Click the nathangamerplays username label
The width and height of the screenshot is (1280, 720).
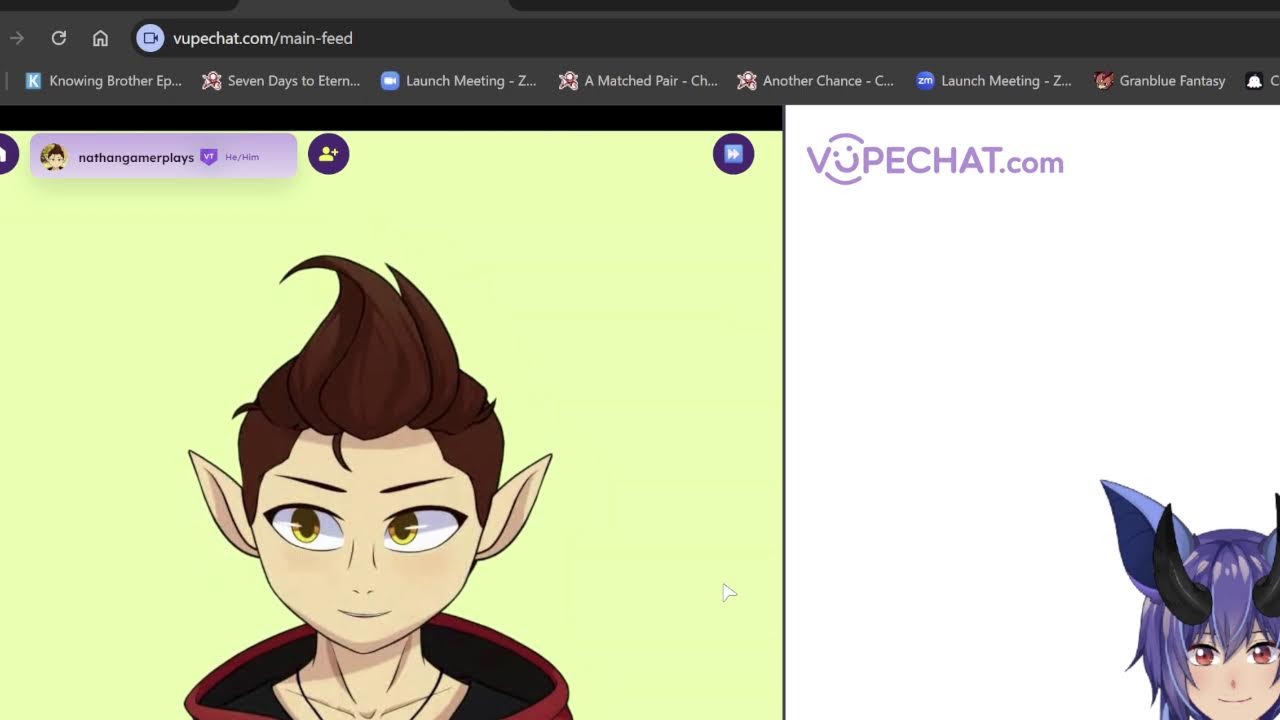[136, 157]
